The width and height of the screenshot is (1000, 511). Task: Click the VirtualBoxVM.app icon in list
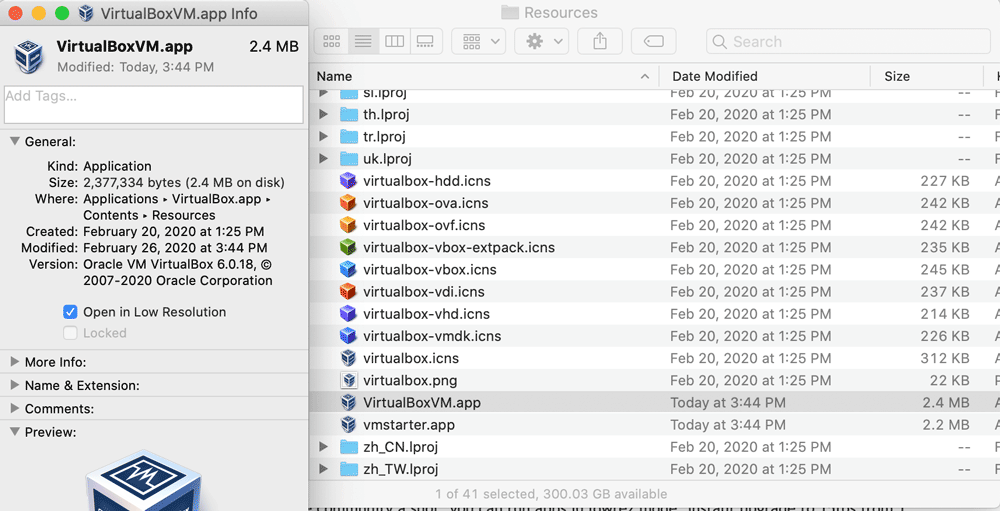[348, 403]
